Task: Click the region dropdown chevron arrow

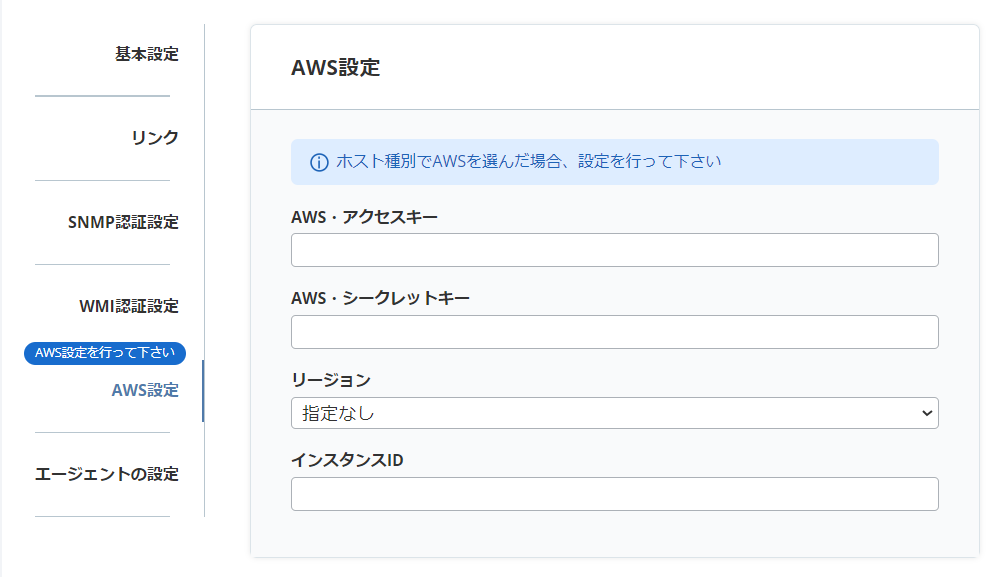Action: (926, 412)
